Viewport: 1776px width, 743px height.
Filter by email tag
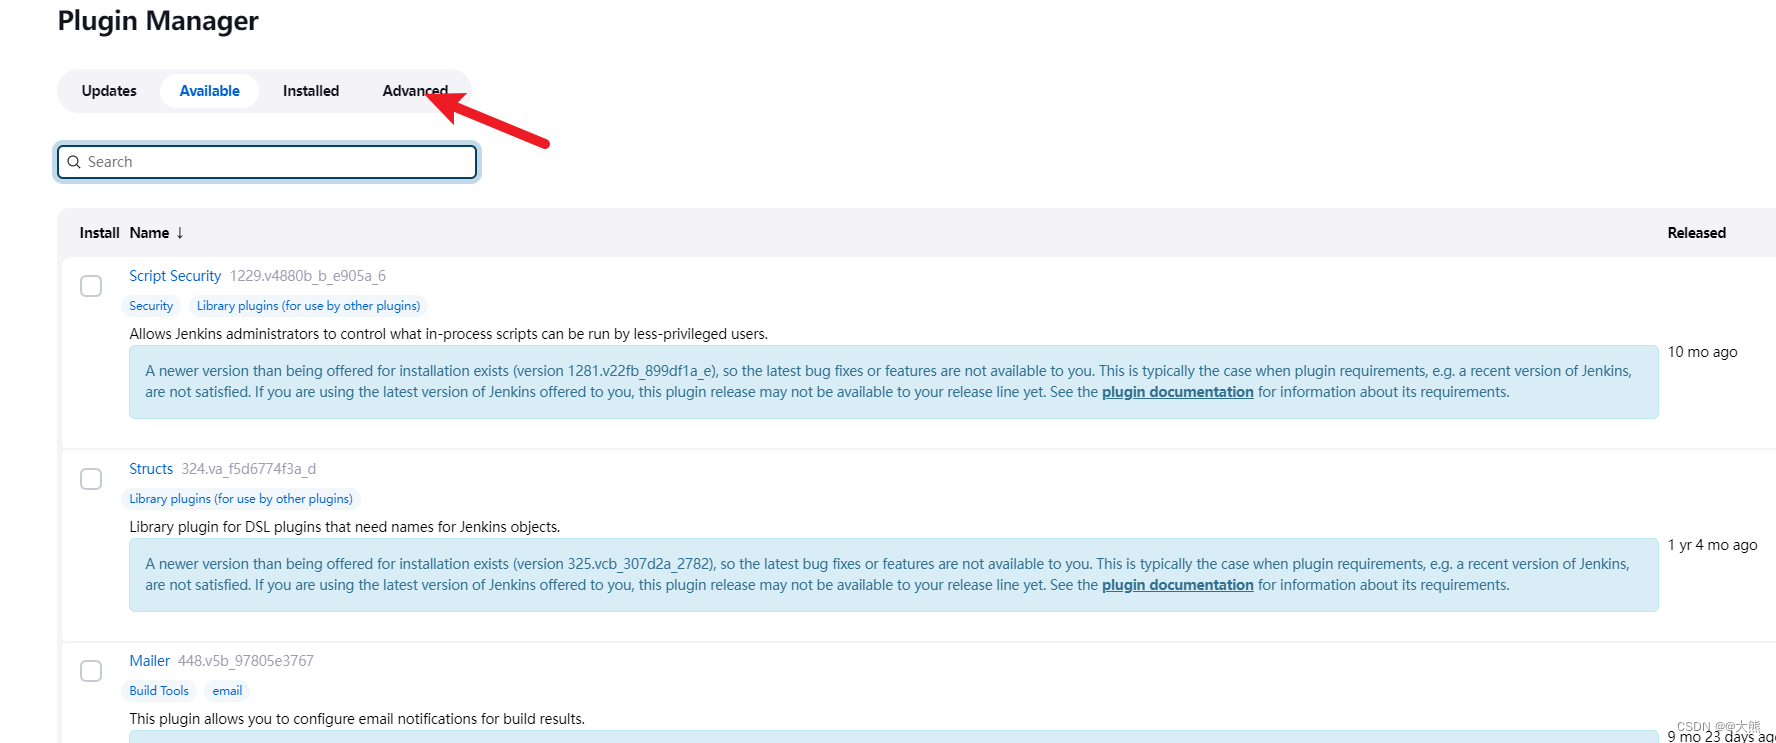click(x=227, y=691)
